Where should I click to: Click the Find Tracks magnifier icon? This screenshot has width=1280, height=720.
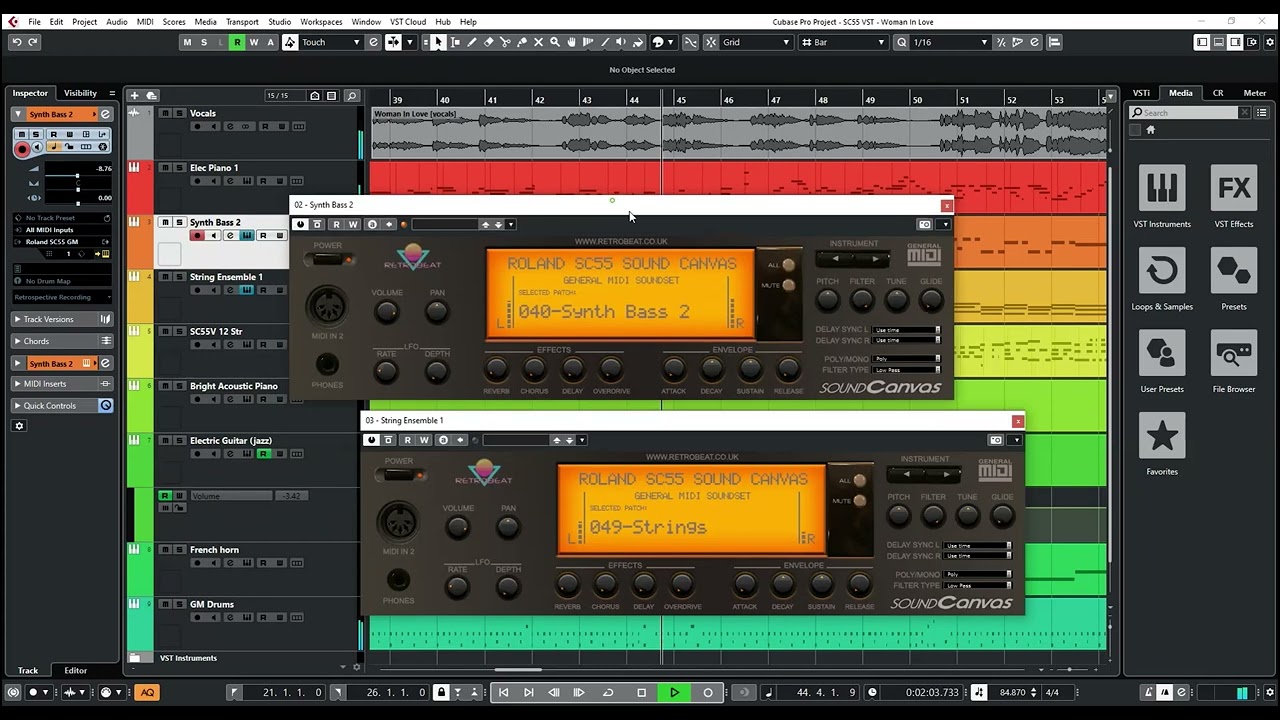(x=351, y=96)
